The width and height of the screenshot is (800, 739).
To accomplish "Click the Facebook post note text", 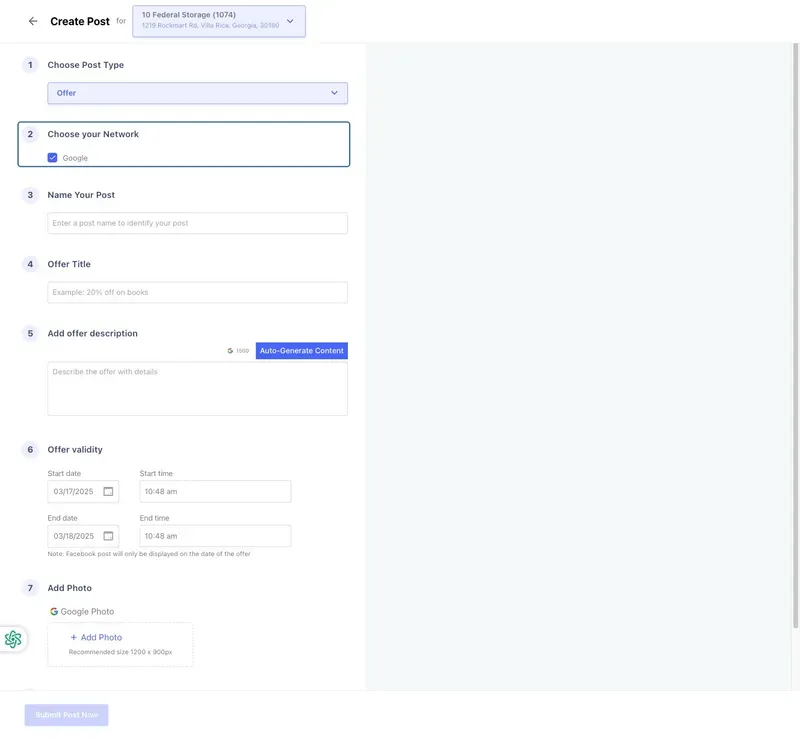I will 149,554.
